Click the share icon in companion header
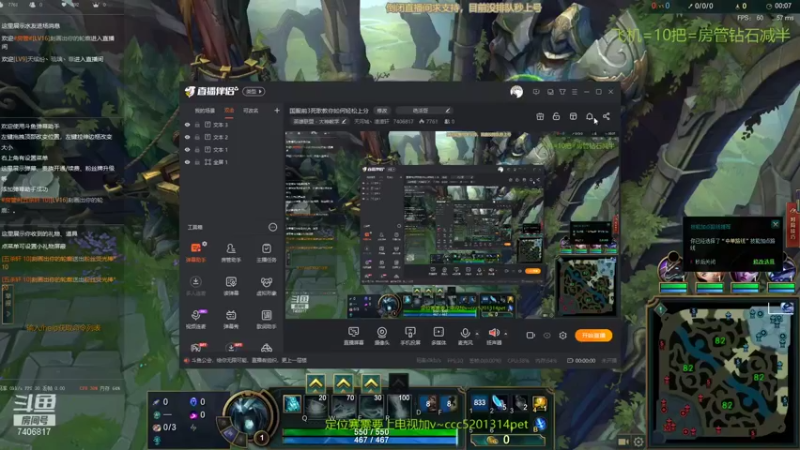This screenshot has height=450, width=800. [606, 117]
